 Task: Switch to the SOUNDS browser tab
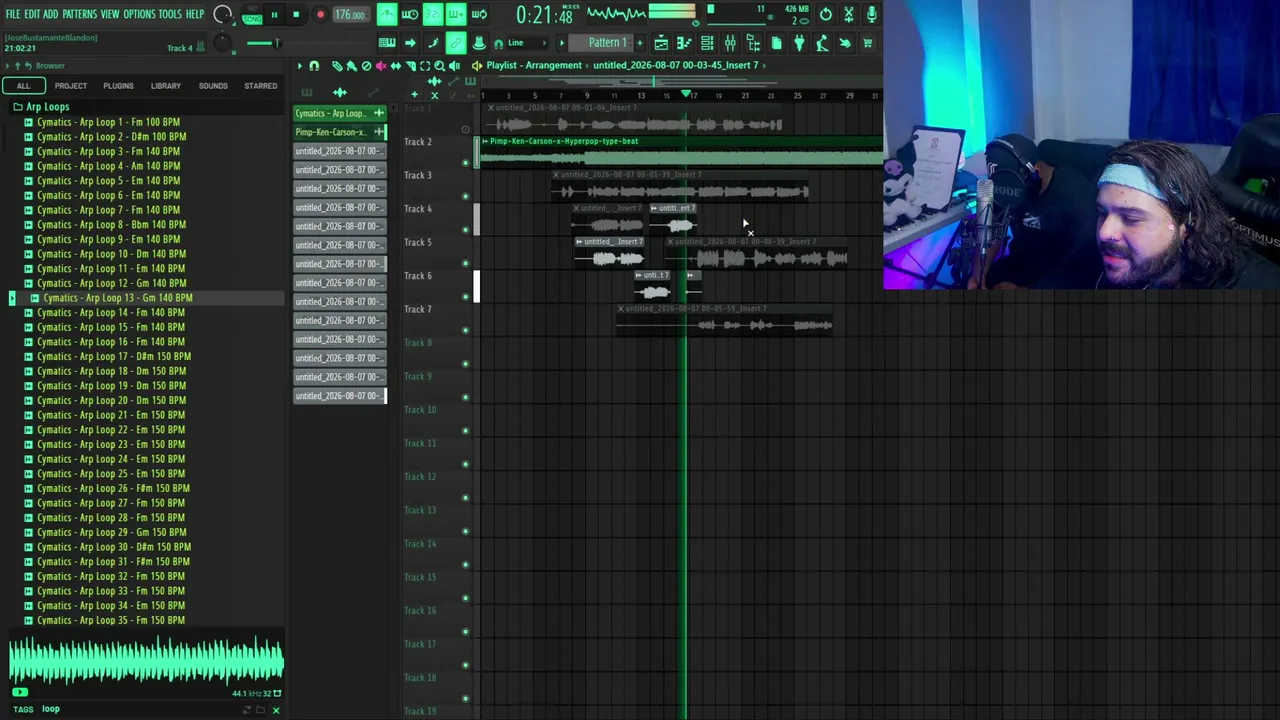point(213,86)
